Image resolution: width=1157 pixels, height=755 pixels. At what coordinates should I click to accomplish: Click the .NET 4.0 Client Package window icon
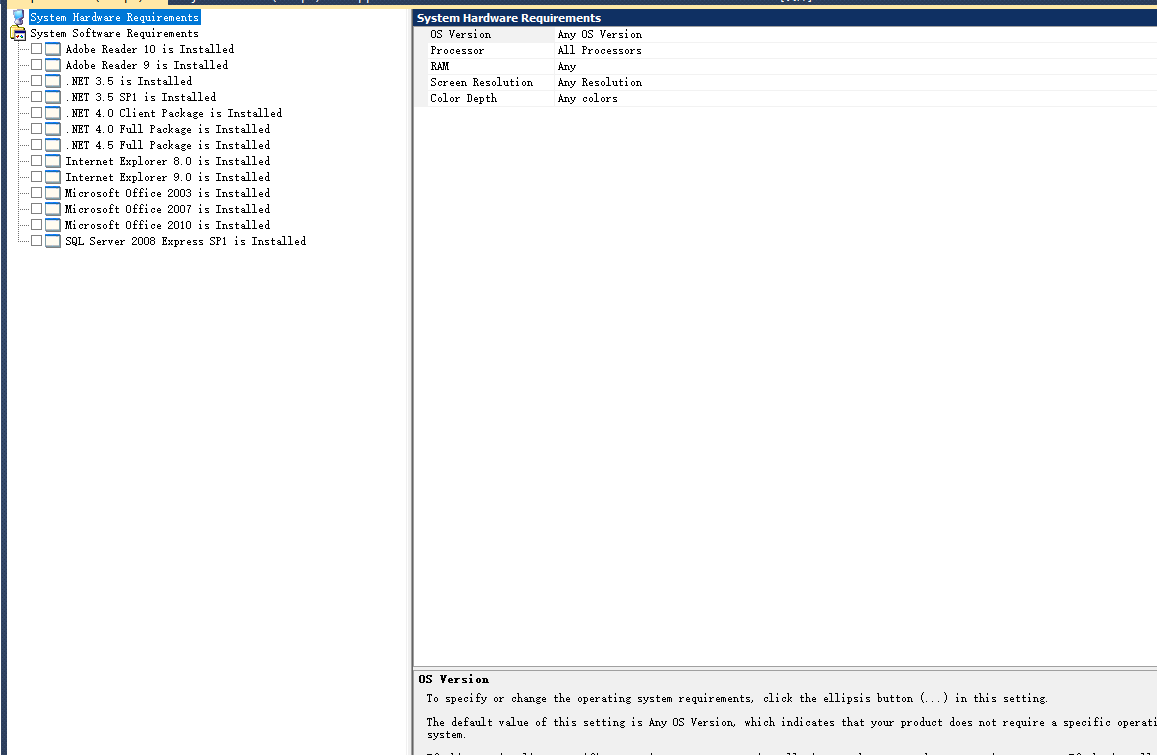[x=52, y=113]
